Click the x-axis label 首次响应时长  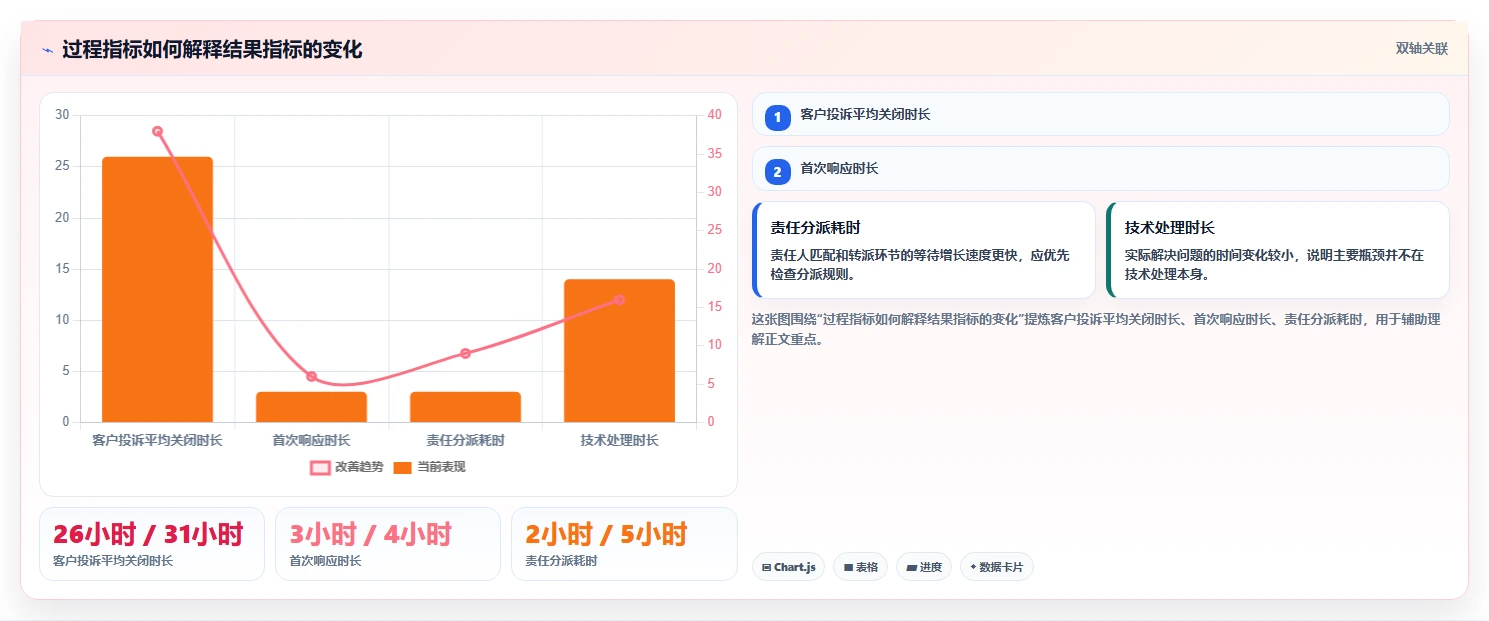point(311,440)
